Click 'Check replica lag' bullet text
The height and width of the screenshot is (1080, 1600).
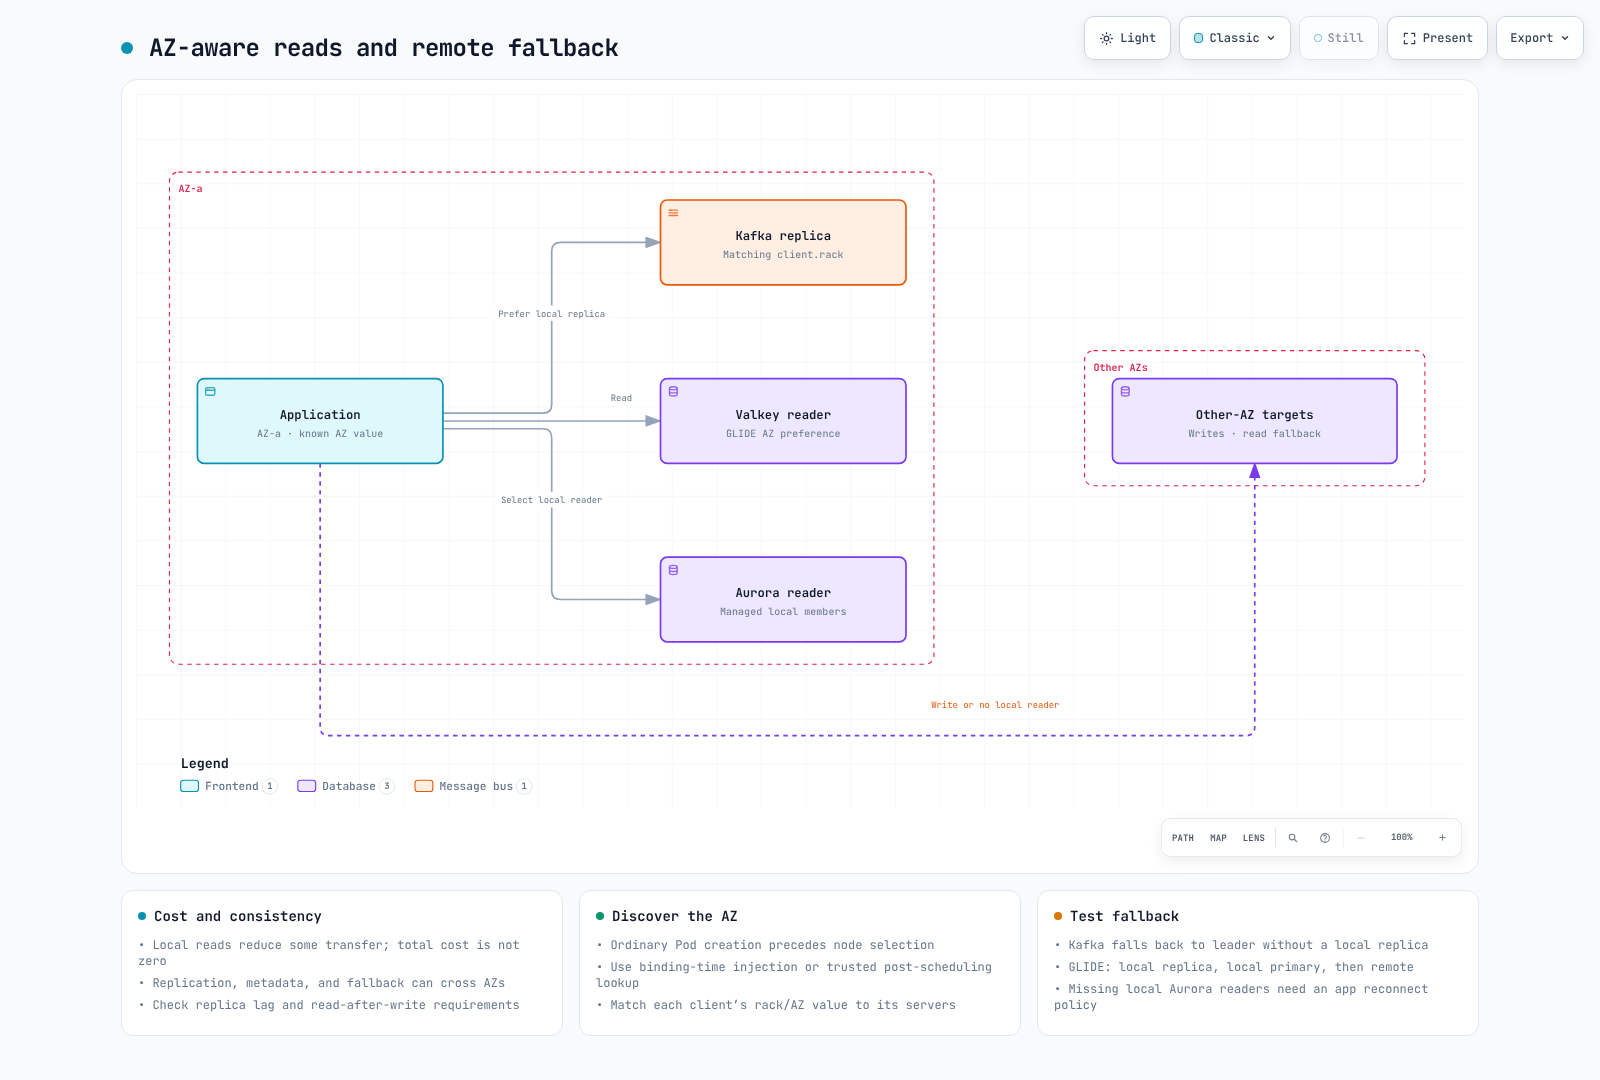click(336, 1005)
